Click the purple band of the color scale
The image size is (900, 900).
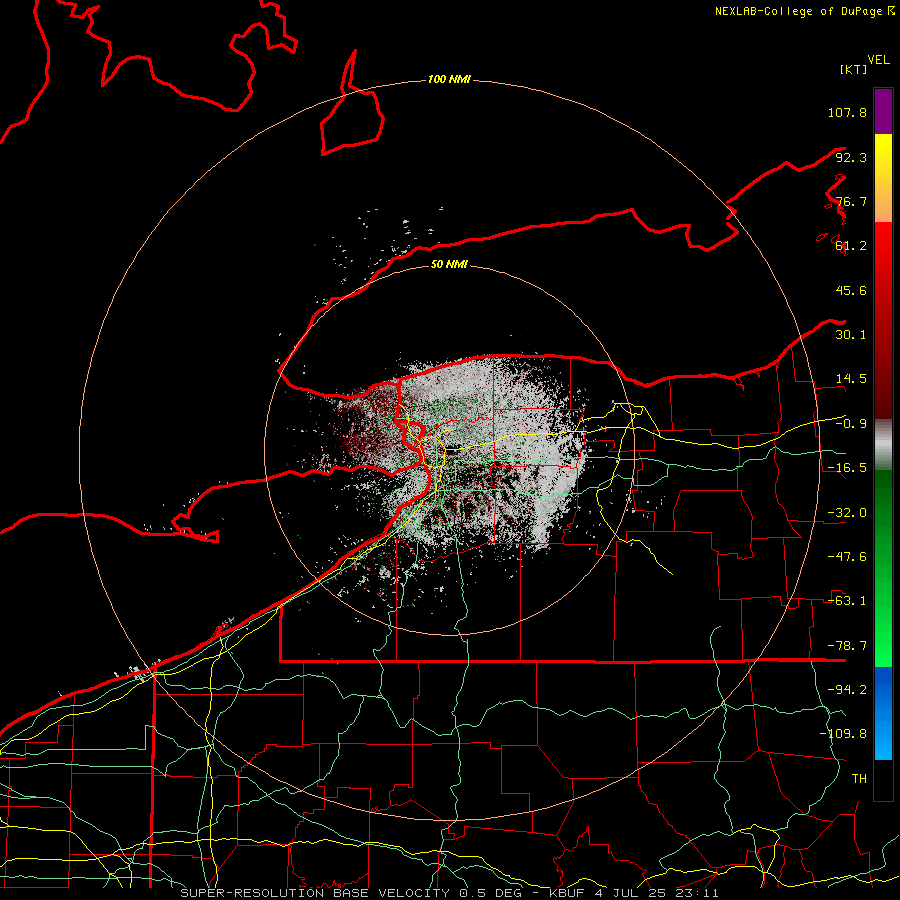883,111
